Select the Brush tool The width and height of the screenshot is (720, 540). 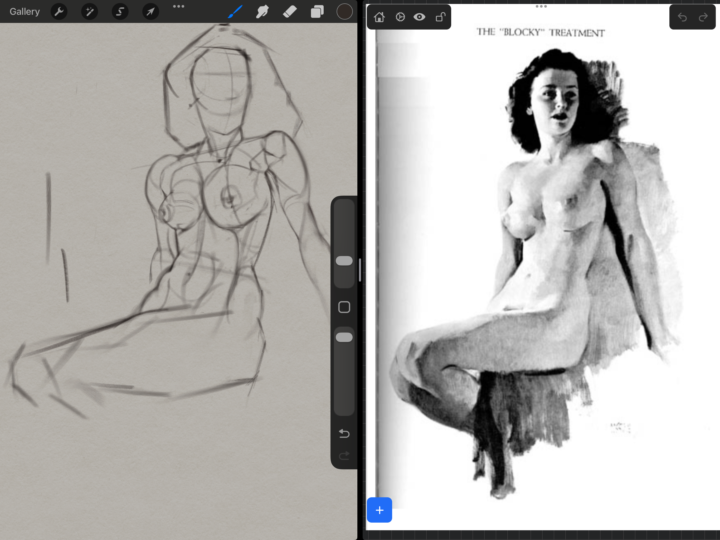coord(235,11)
